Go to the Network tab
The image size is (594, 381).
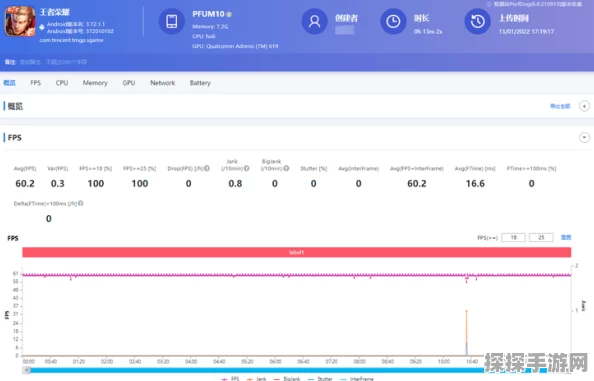pos(163,83)
